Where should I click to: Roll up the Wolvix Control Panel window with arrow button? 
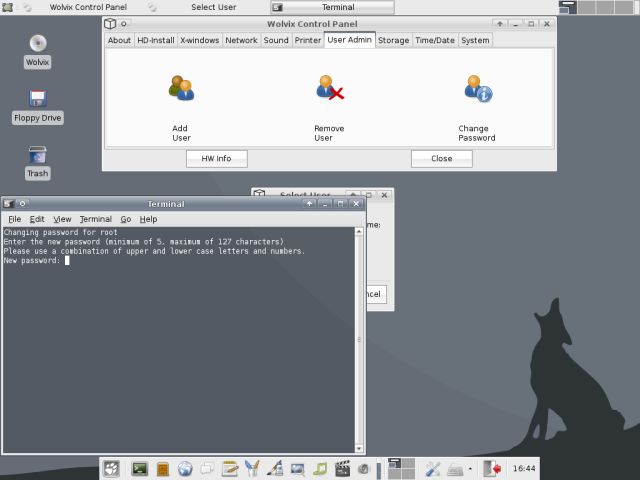pyautogui.click(x=500, y=24)
